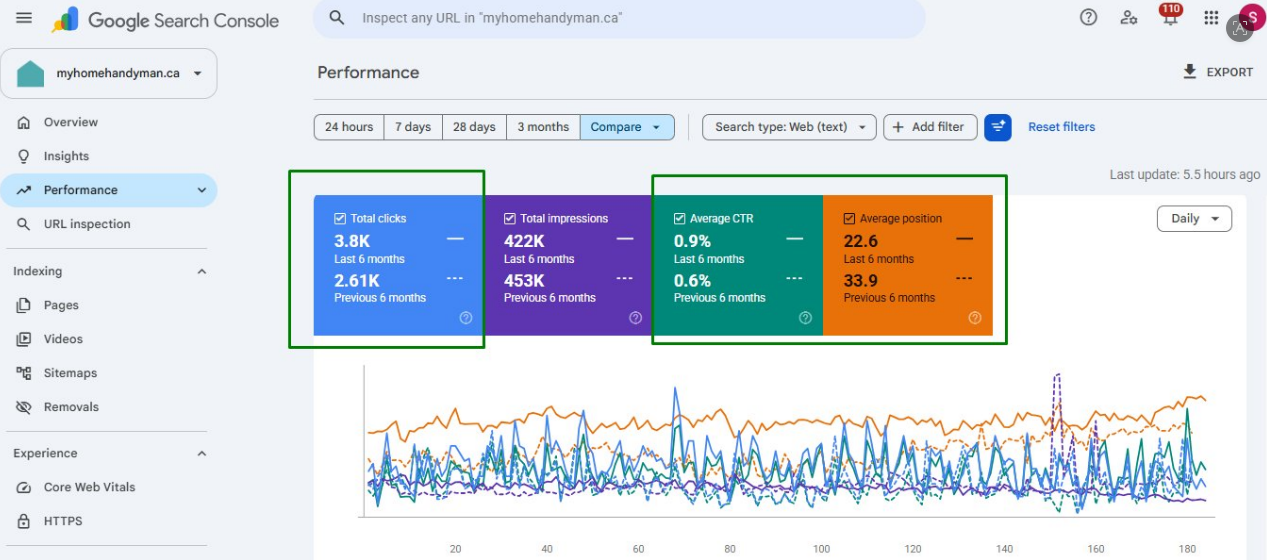Click the Insights lightbulb icon
This screenshot has height=560, width=1267.
click(x=24, y=156)
